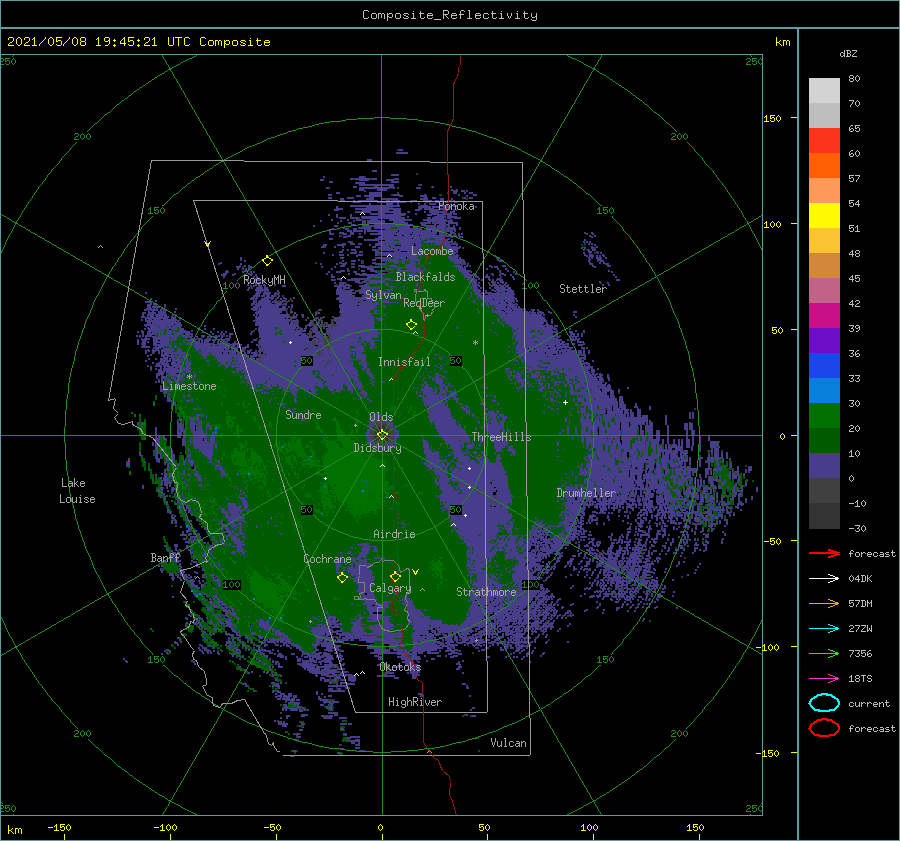Viewport: 900px width, 841px height.
Task: Select the slate purple 10 dBZ swatch
Action: coord(824,466)
